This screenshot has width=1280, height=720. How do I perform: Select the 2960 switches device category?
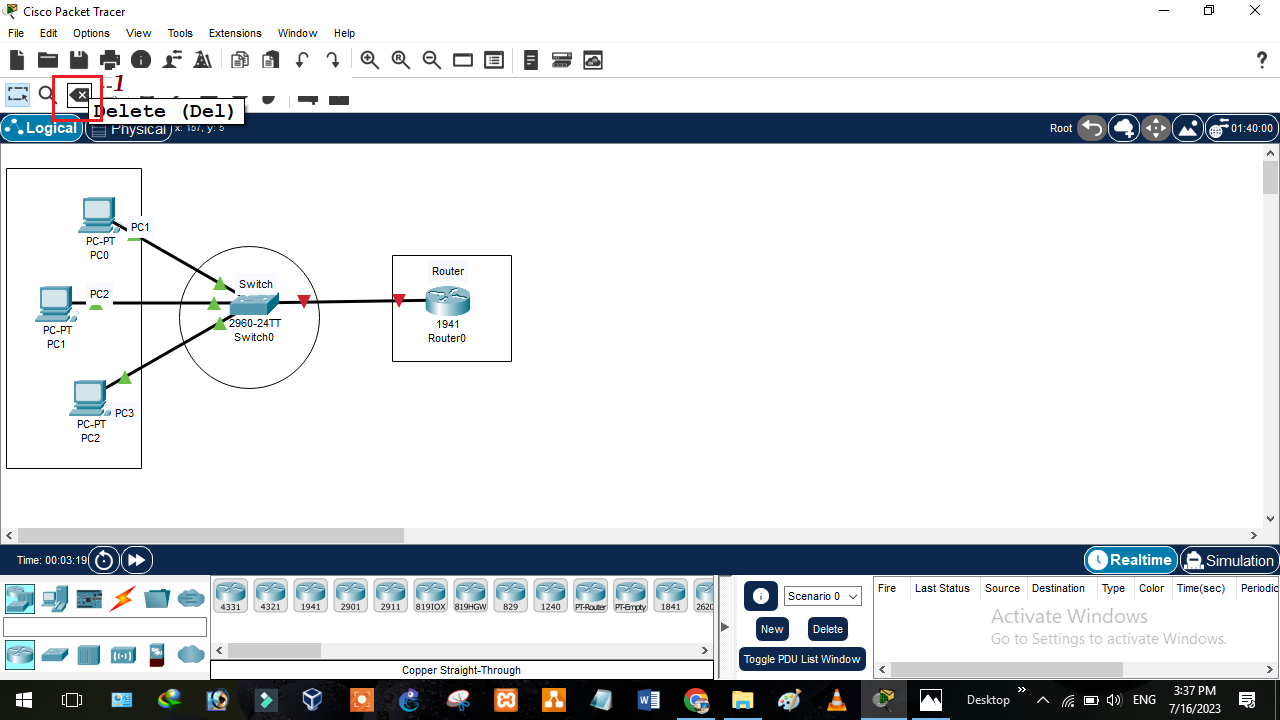point(55,654)
